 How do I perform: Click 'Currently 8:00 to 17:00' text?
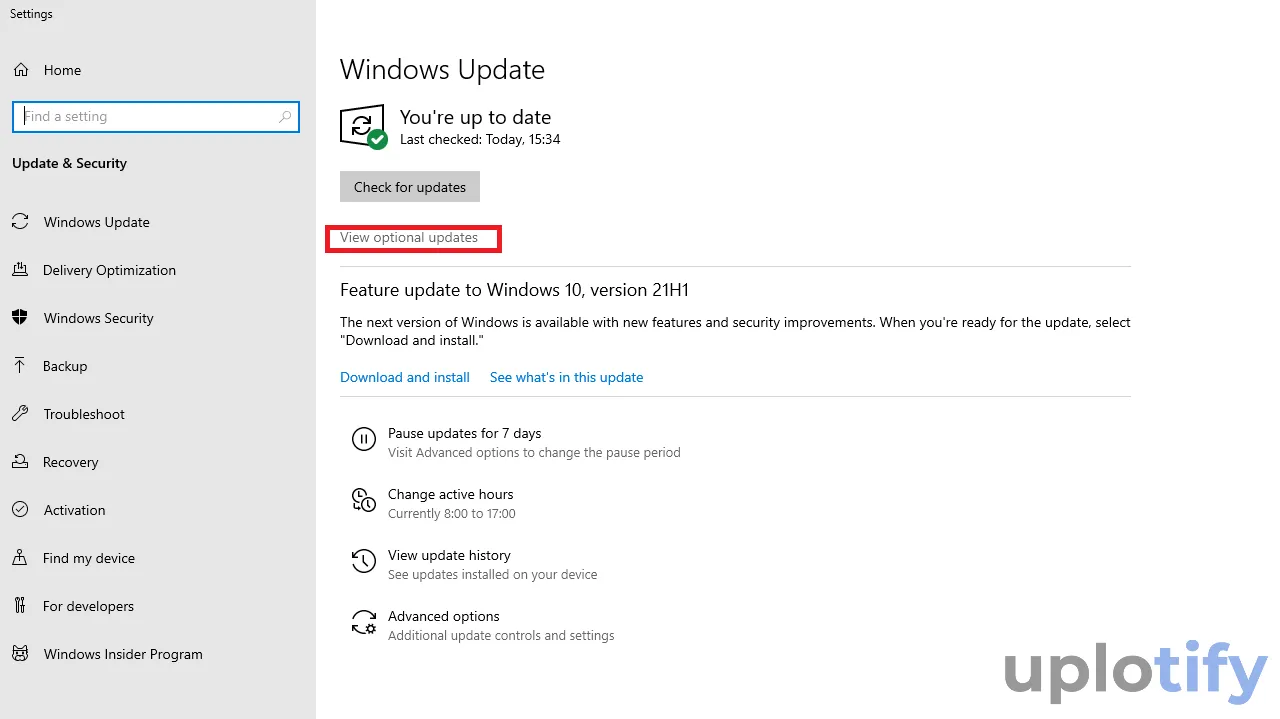click(452, 514)
